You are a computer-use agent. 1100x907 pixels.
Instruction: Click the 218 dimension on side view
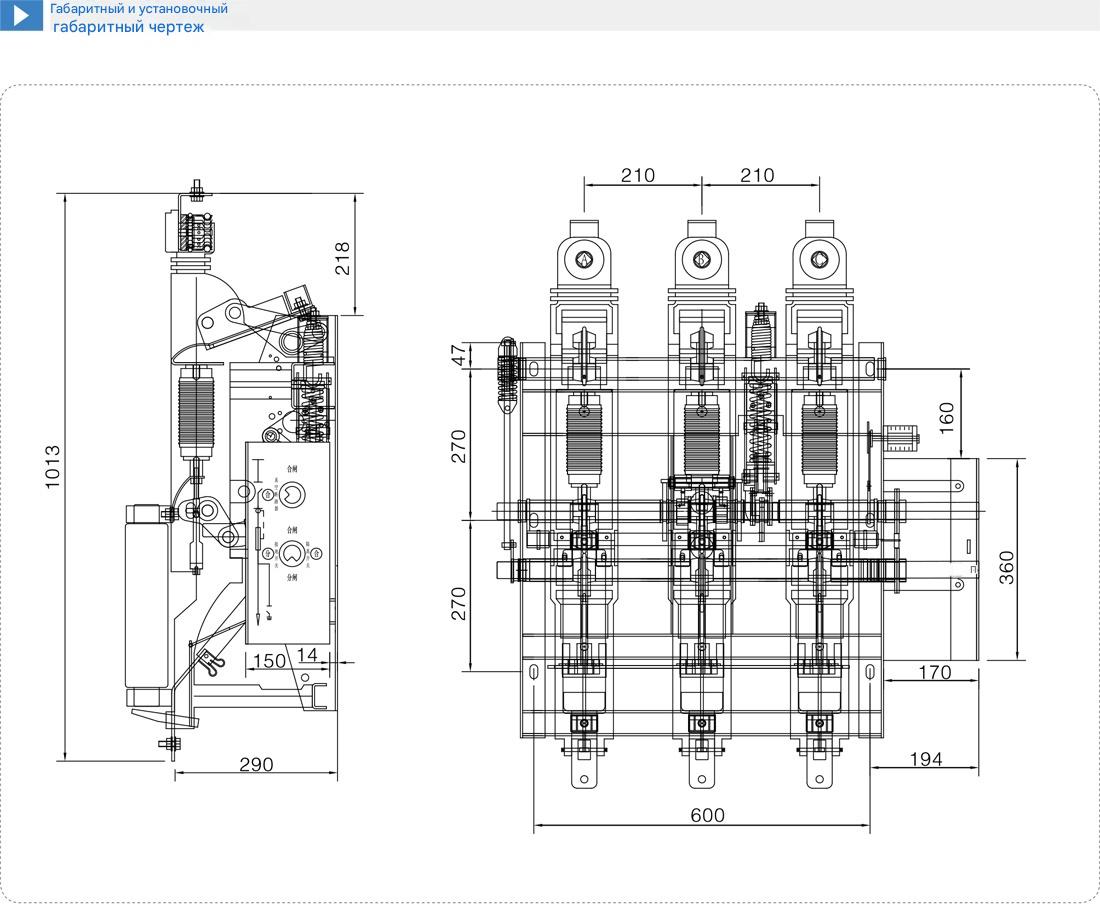click(342, 261)
